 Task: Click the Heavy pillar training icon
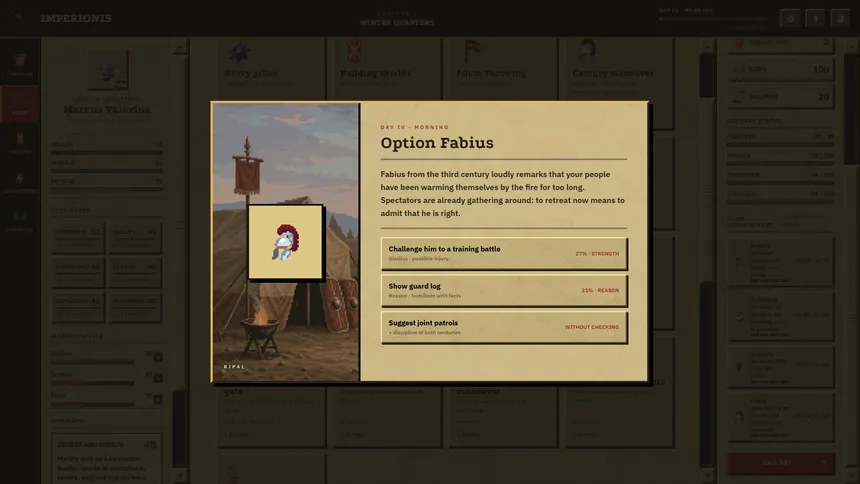239,52
